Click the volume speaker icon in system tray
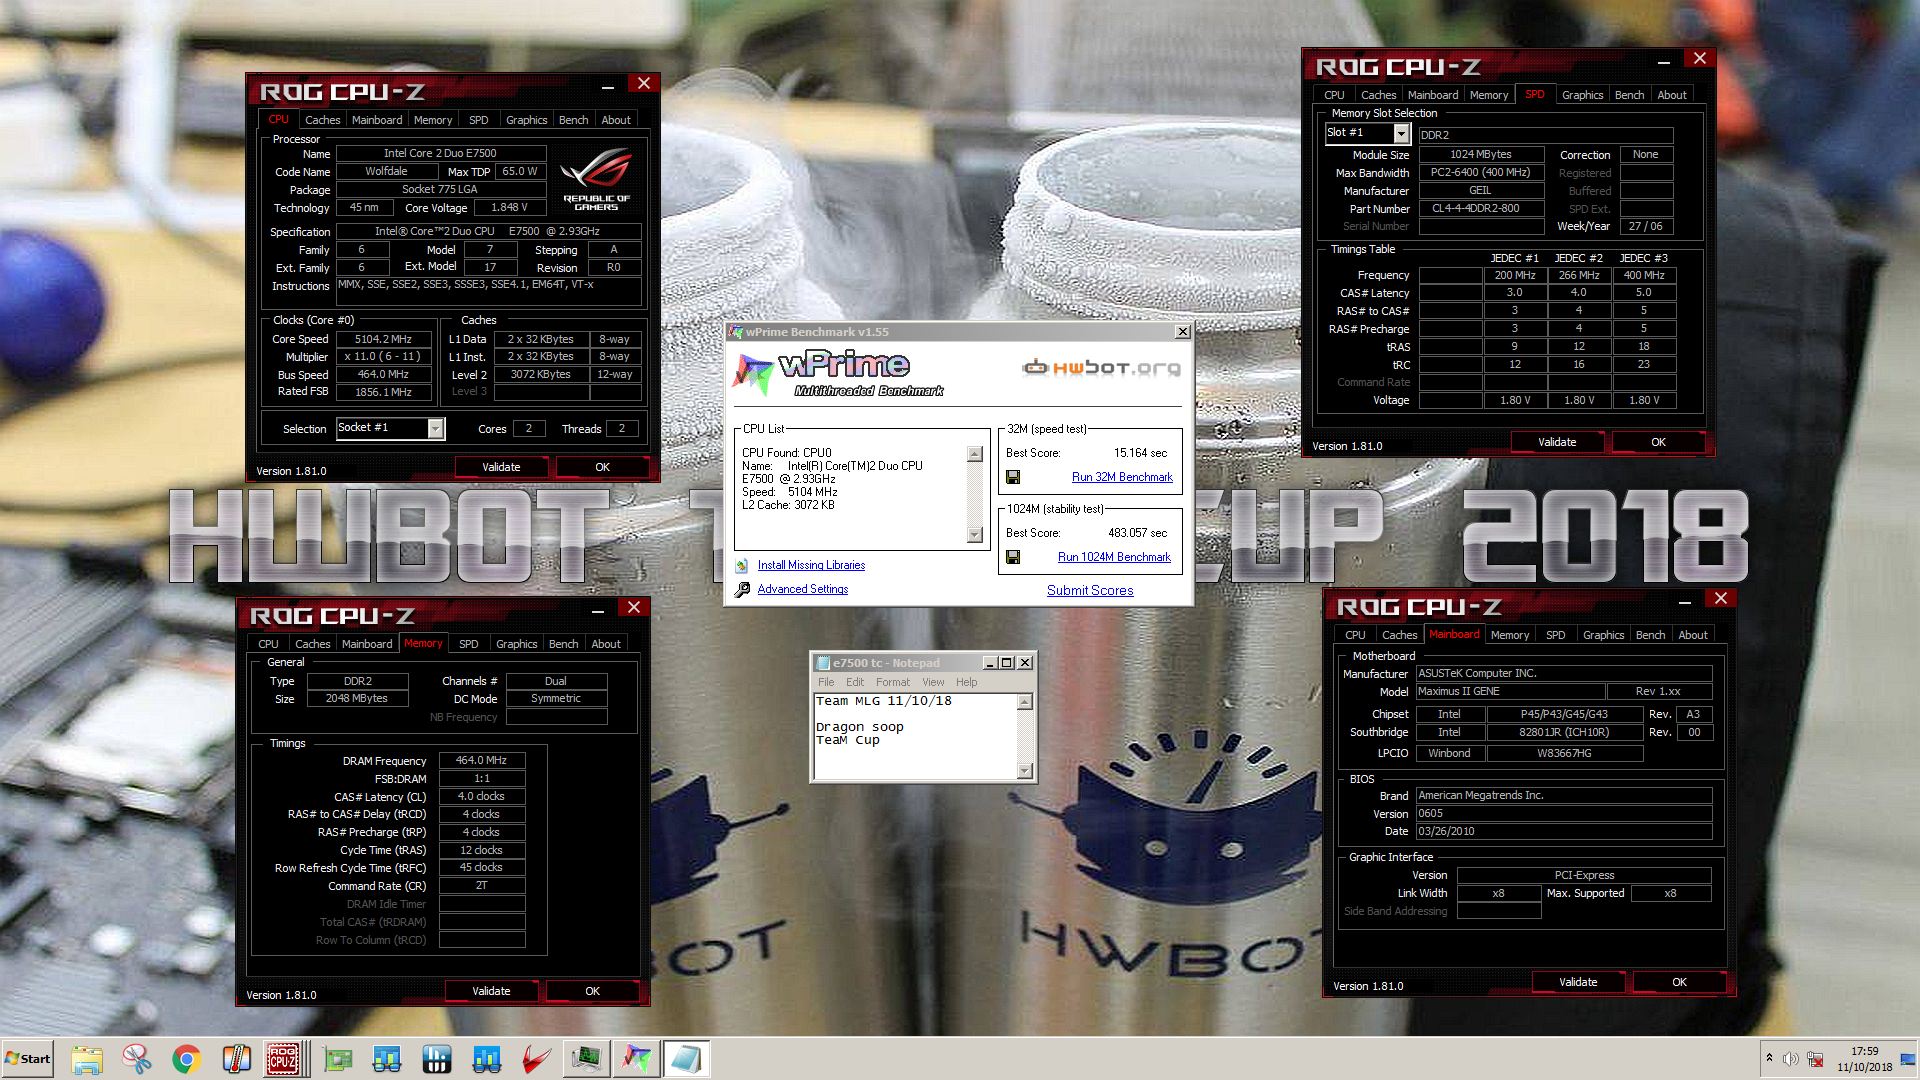 point(1790,1059)
